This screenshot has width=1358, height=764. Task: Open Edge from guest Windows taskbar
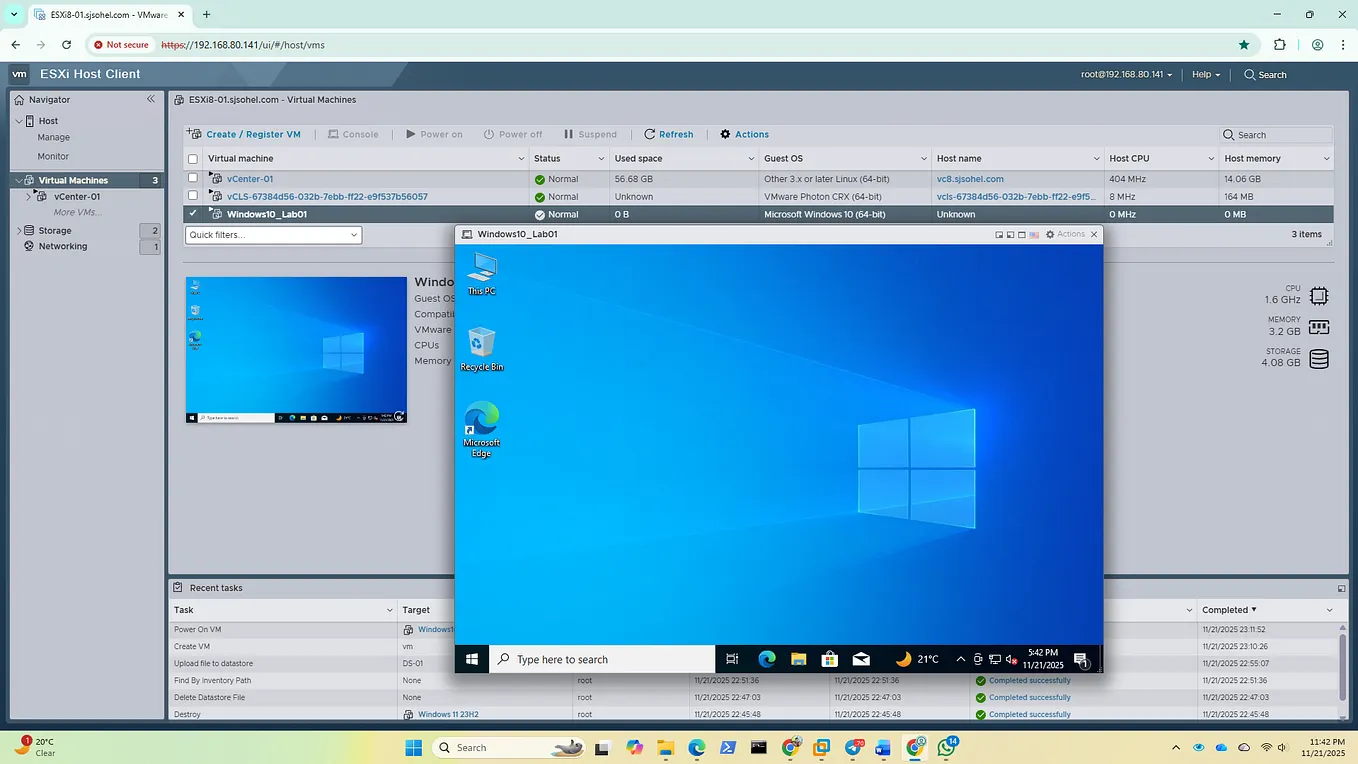point(767,659)
